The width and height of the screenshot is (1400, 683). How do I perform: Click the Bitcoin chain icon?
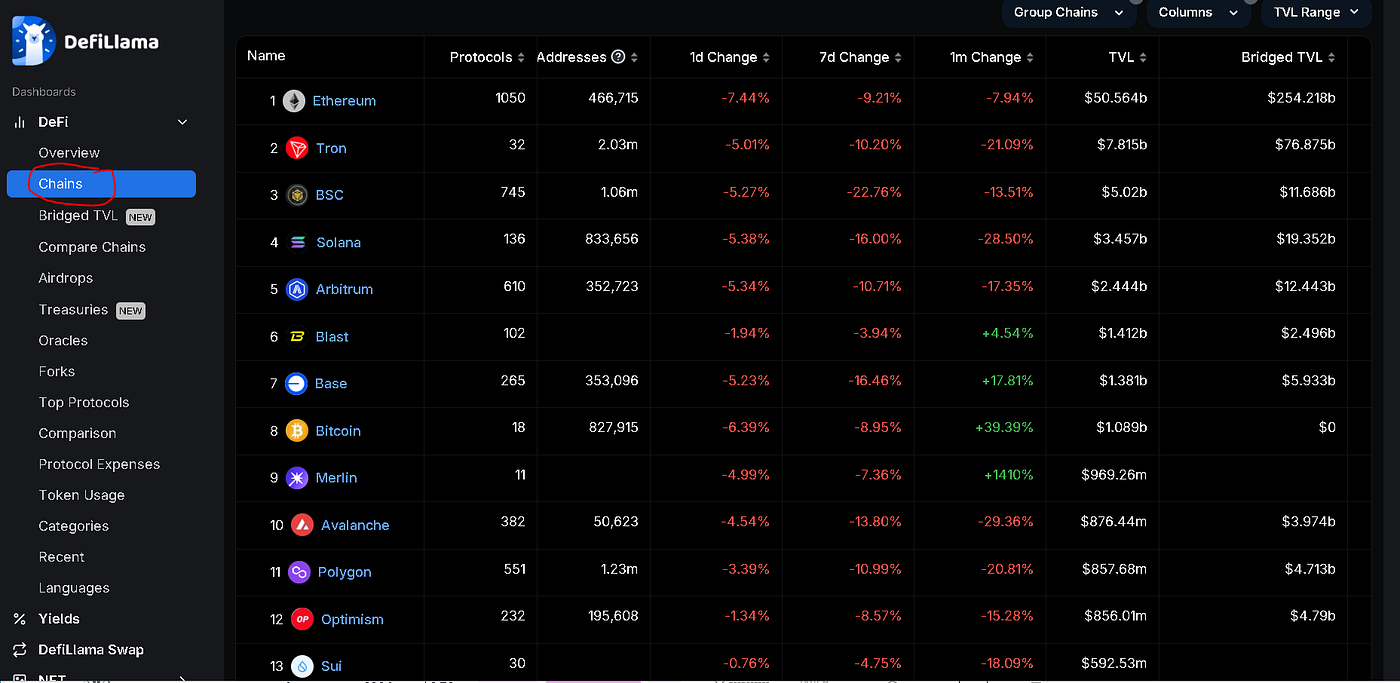[x=297, y=431]
